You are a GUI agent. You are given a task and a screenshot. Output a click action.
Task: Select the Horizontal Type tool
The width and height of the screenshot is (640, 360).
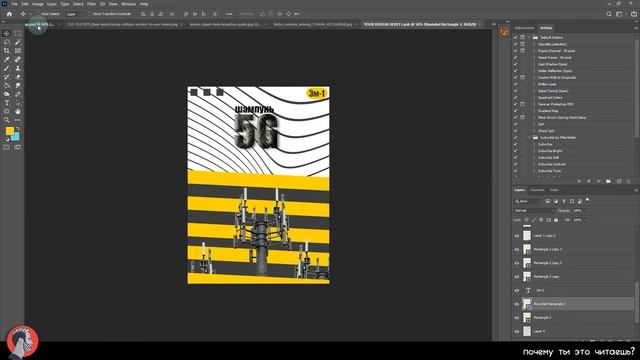click(7, 103)
